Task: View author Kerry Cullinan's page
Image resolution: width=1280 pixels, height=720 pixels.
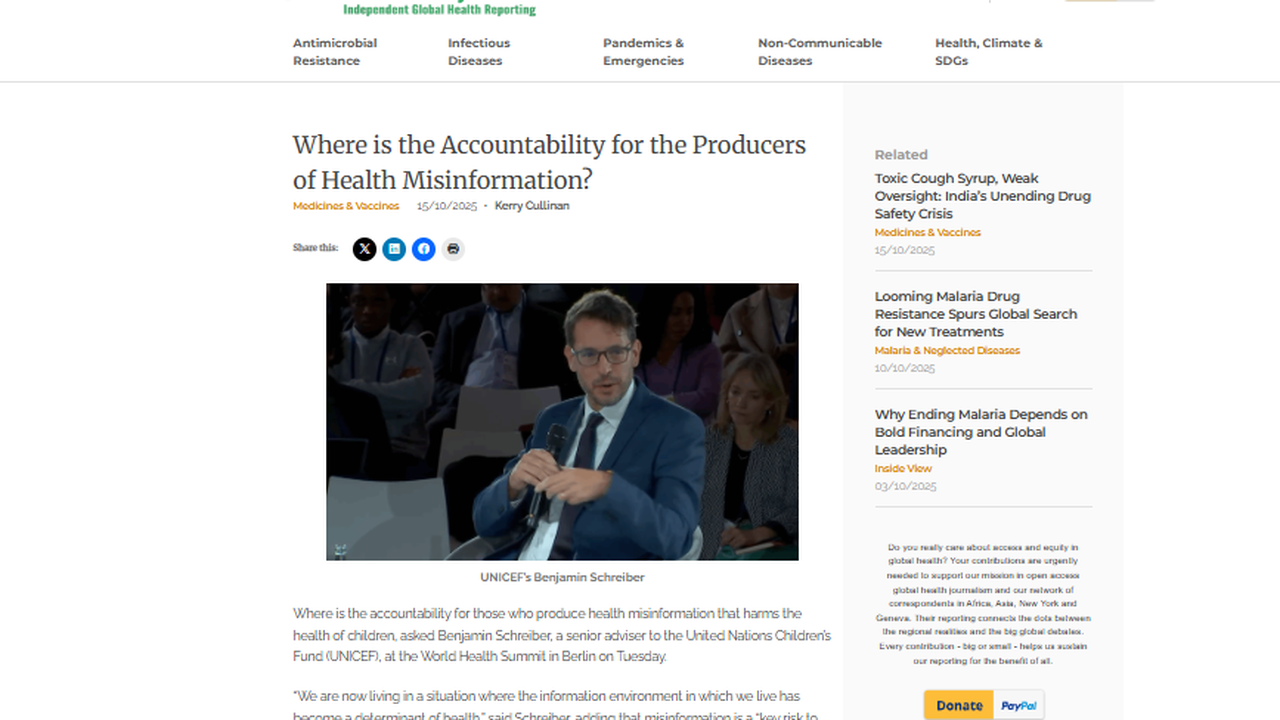Action: point(532,206)
